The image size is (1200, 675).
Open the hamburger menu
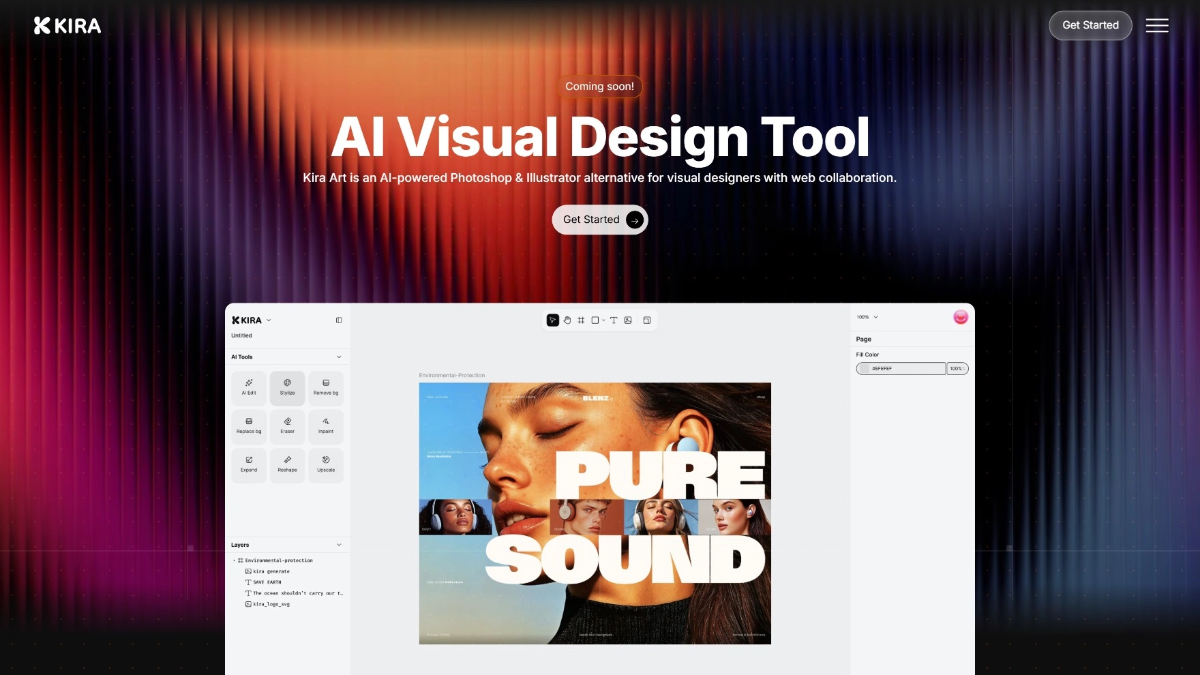pos(1157,26)
